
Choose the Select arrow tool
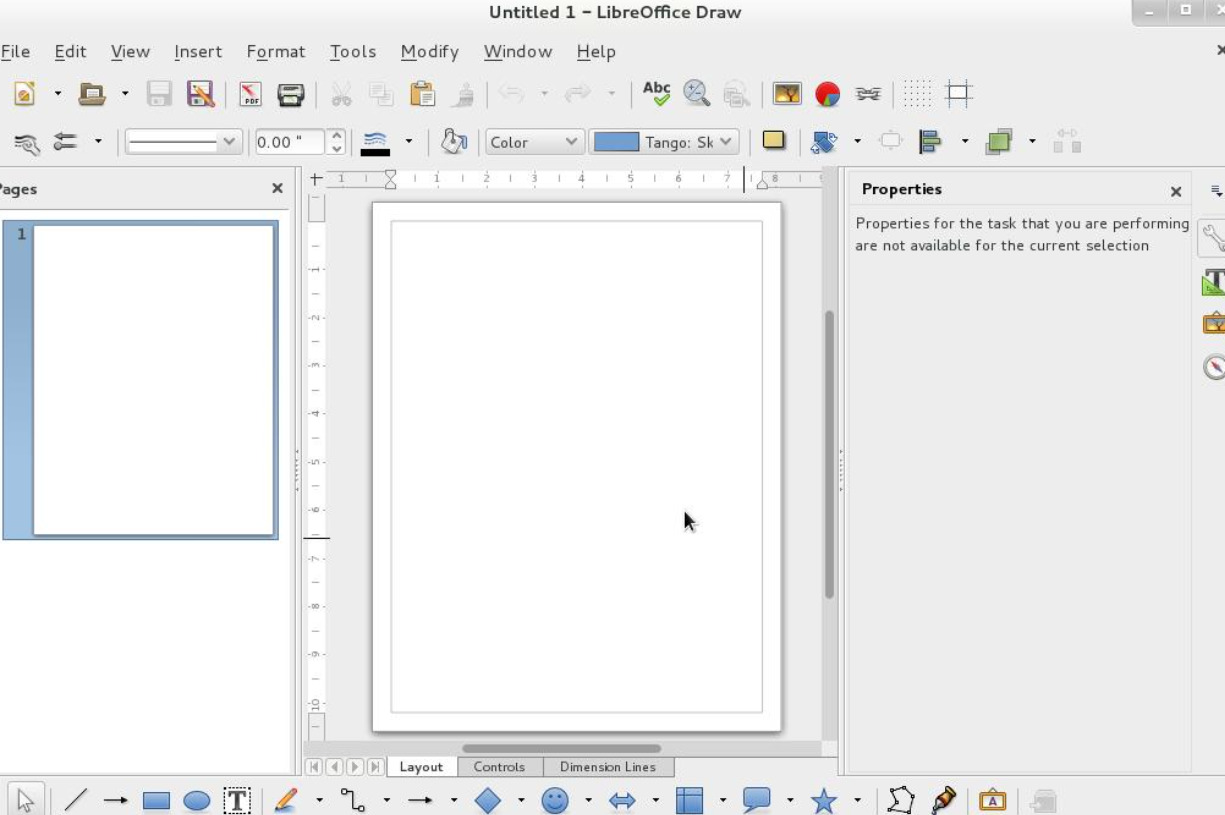[x=25, y=800]
